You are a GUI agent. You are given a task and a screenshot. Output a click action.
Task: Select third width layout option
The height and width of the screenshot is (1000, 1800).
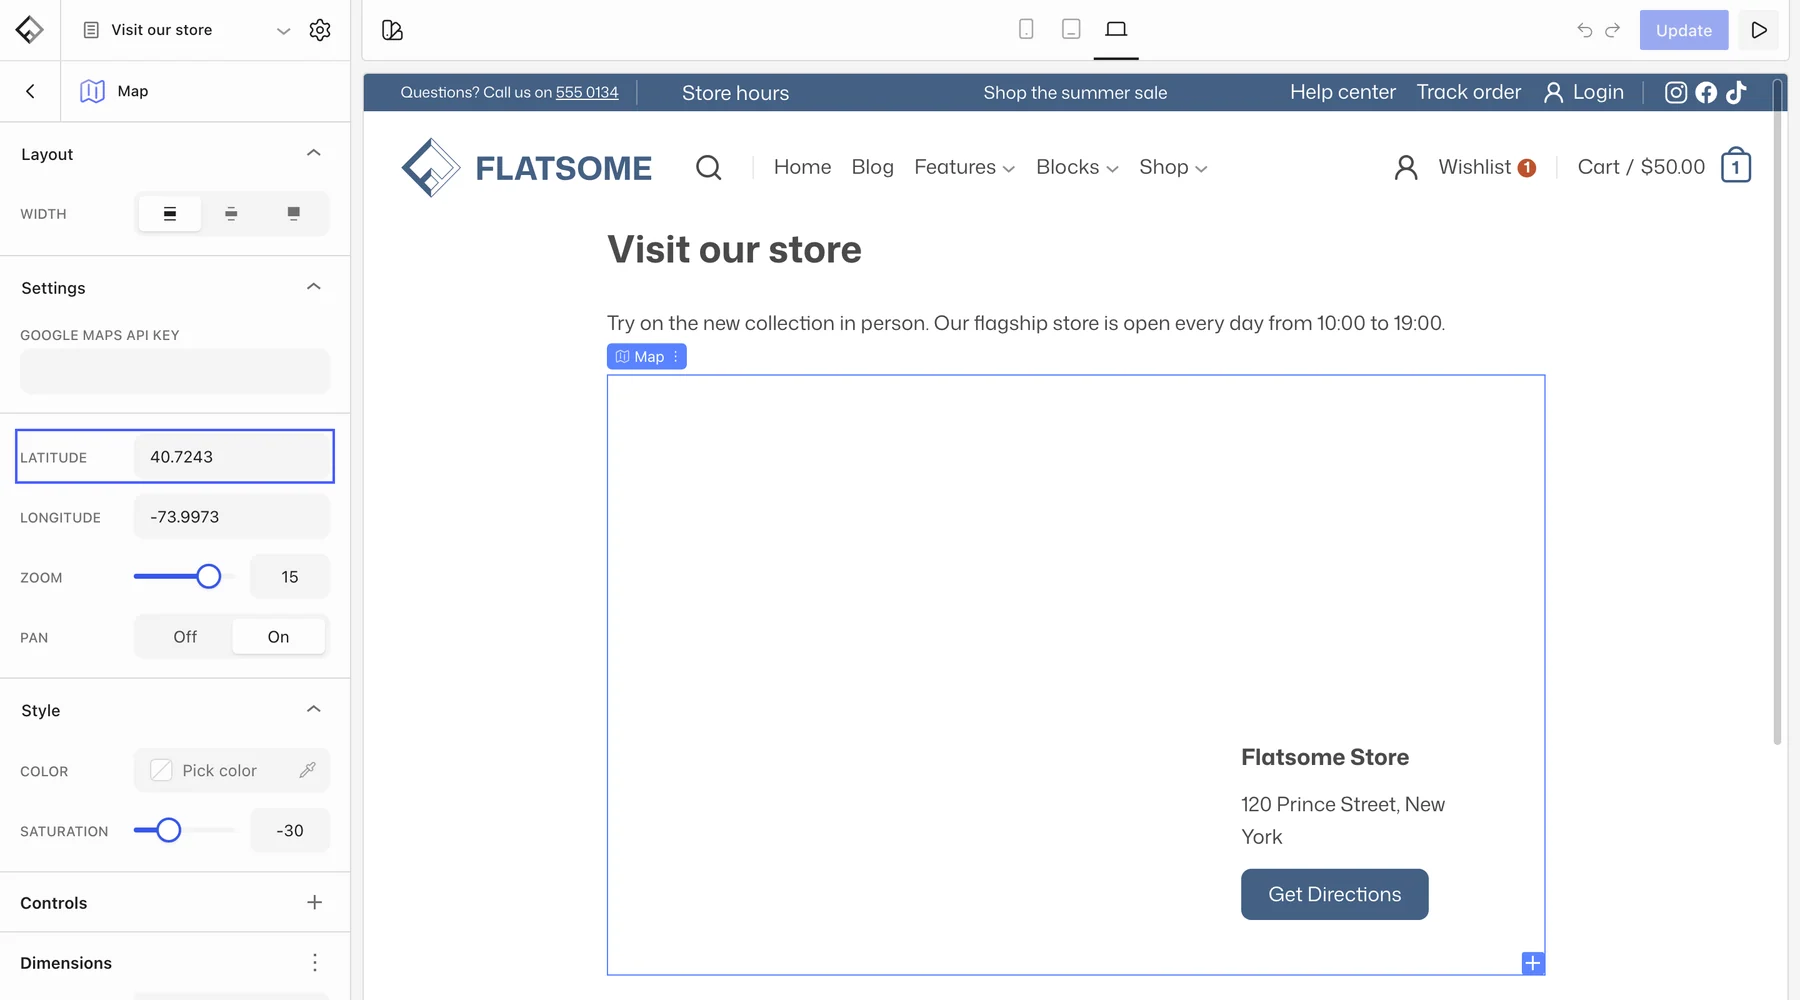[x=293, y=213]
